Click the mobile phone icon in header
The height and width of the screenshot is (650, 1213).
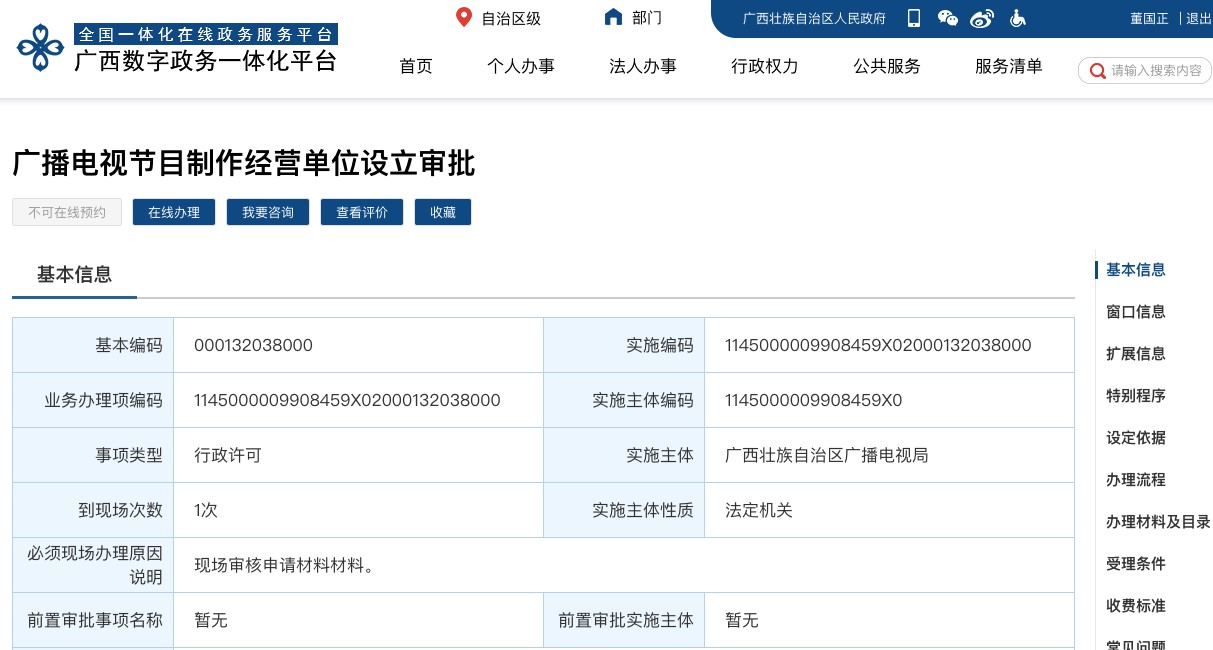[x=914, y=18]
